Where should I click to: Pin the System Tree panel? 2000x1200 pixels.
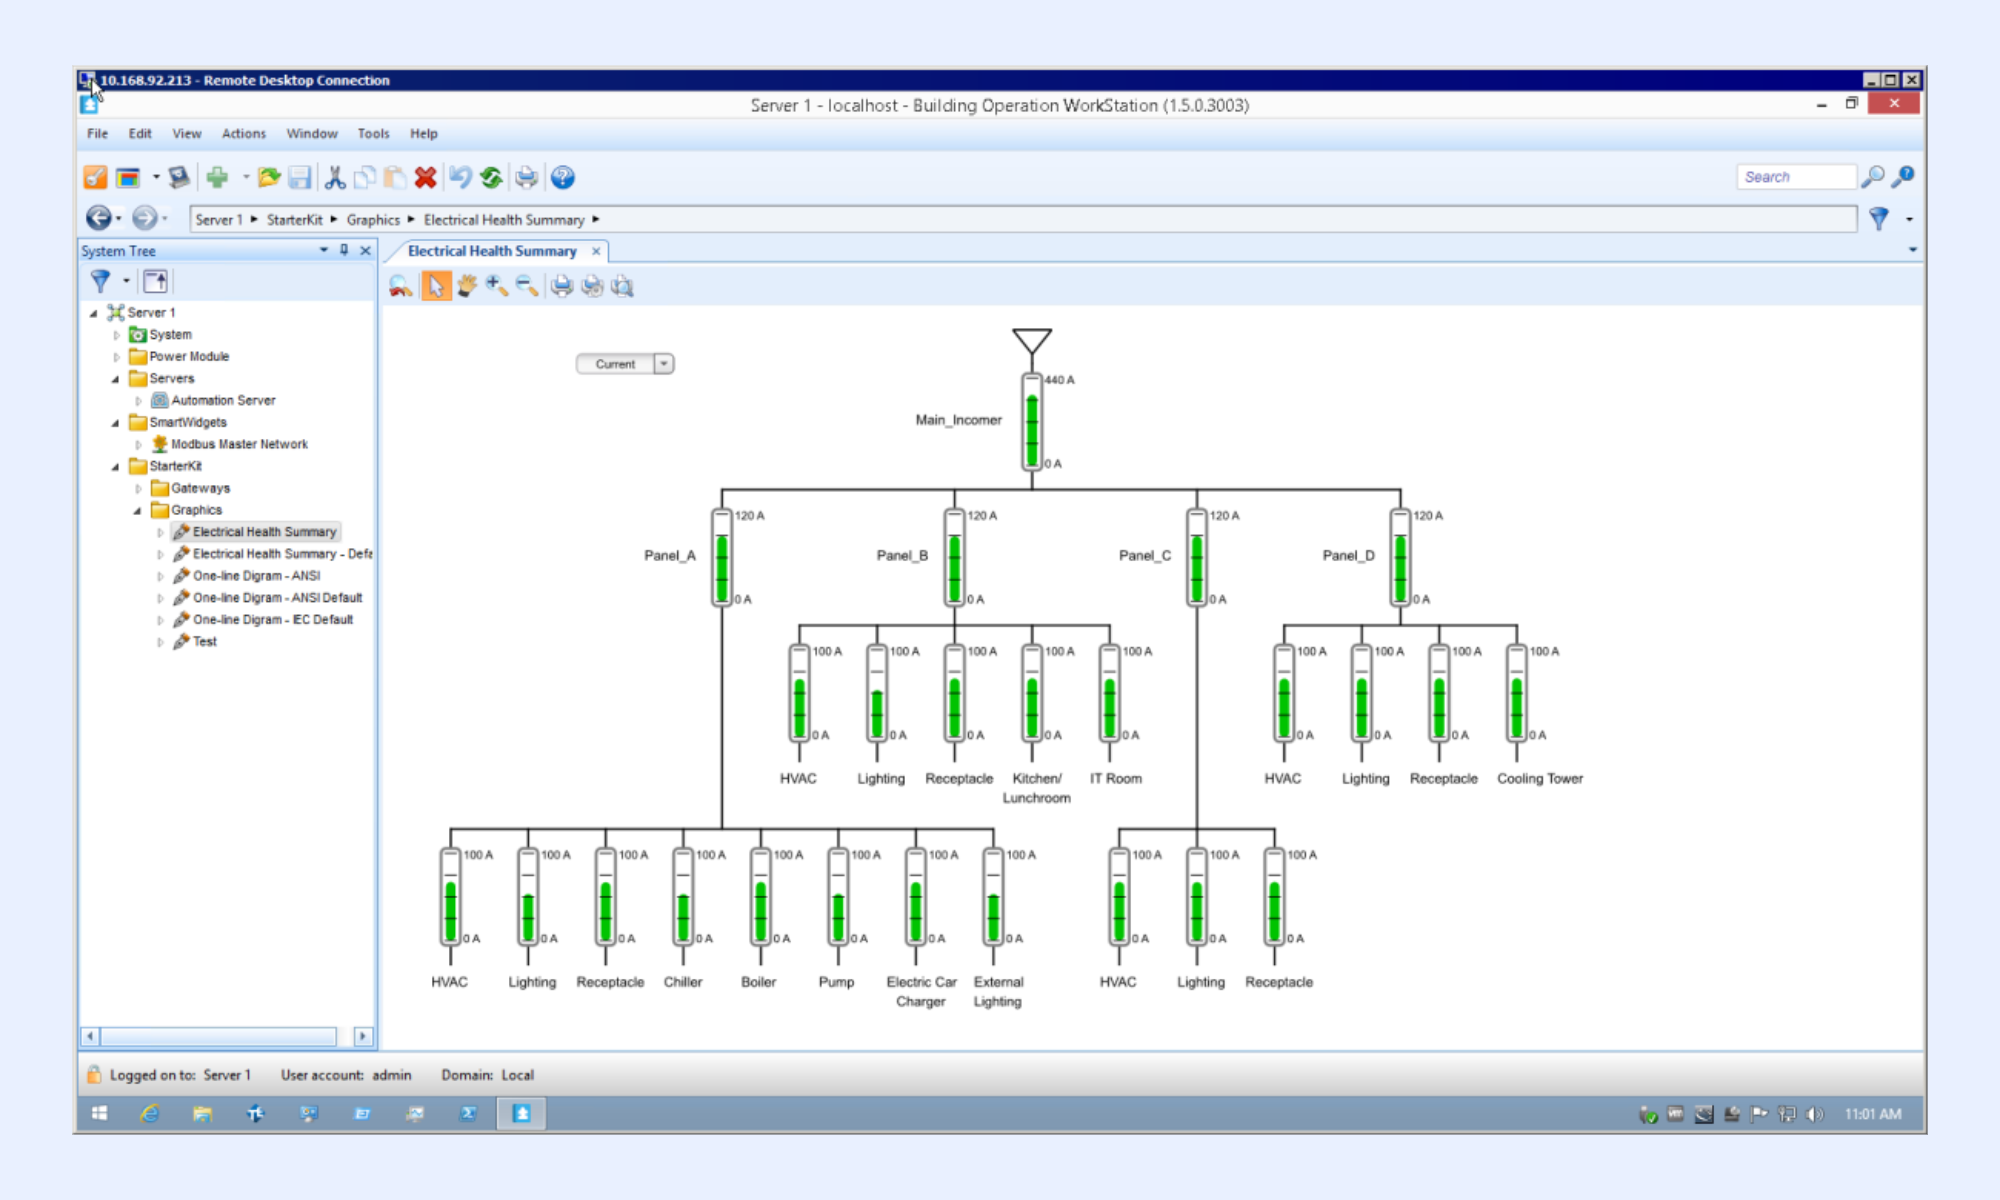[x=344, y=250]
